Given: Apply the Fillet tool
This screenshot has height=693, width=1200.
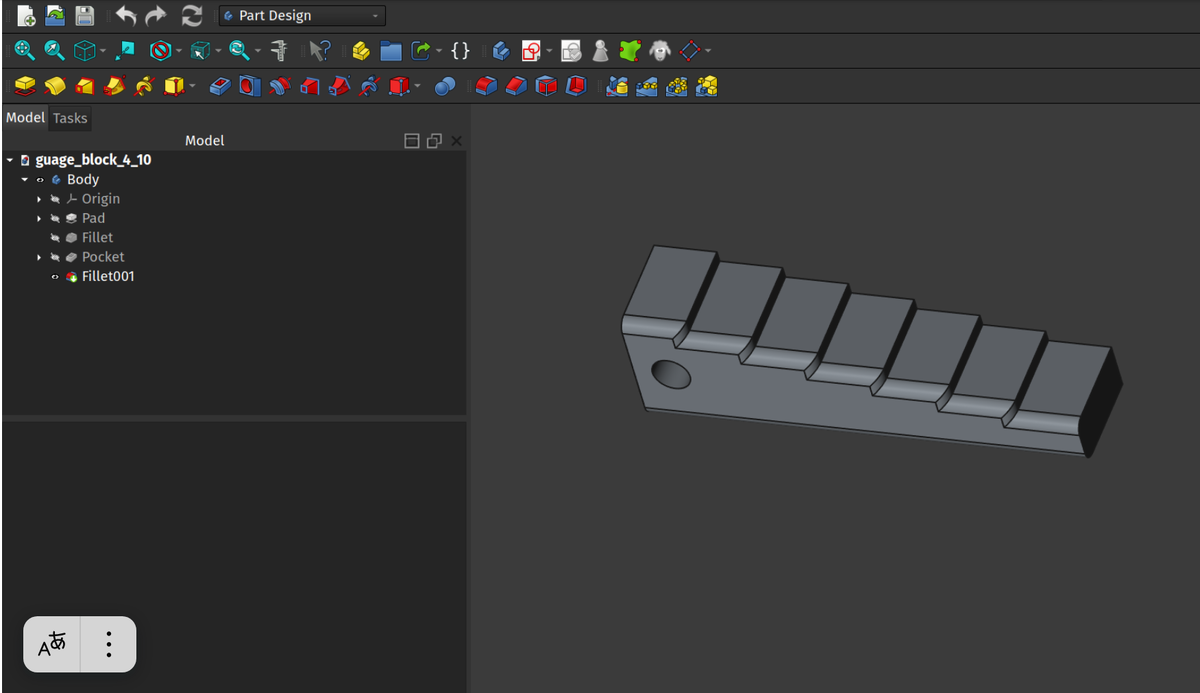Looking at the screenshot, I should pos(486,87).
